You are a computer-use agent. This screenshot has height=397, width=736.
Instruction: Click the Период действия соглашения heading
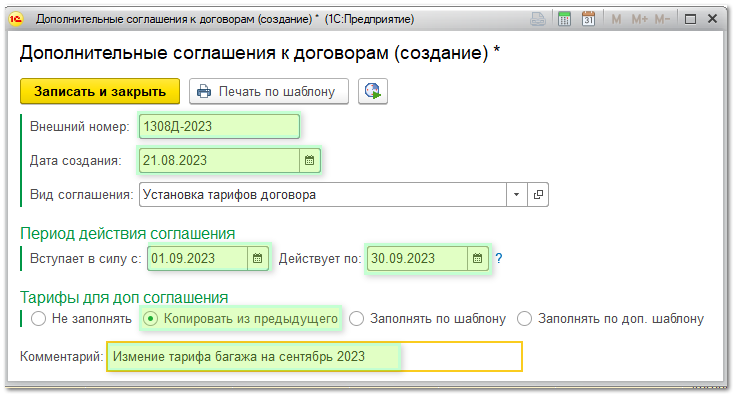(x=128, y=233)
